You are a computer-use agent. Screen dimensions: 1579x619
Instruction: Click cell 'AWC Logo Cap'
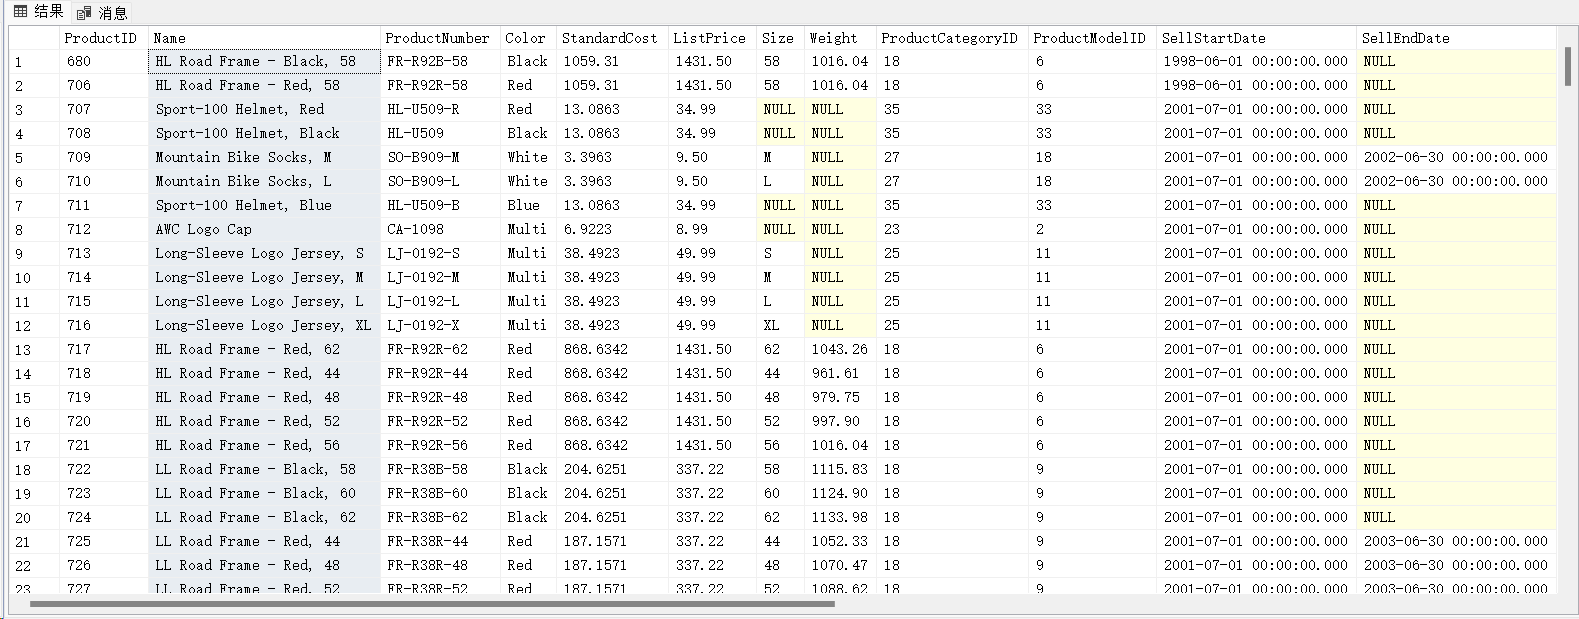pos(264,229)
